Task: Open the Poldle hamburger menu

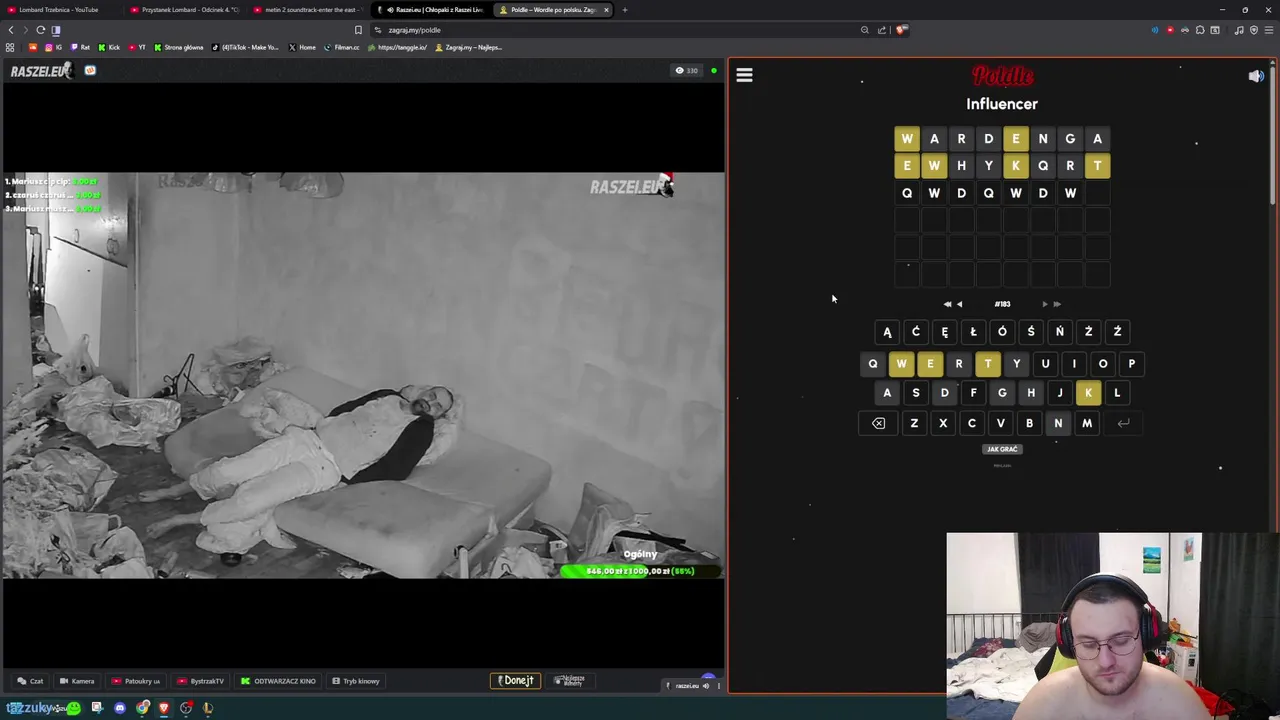Action: pyautogui.click(x=744, y=75)
